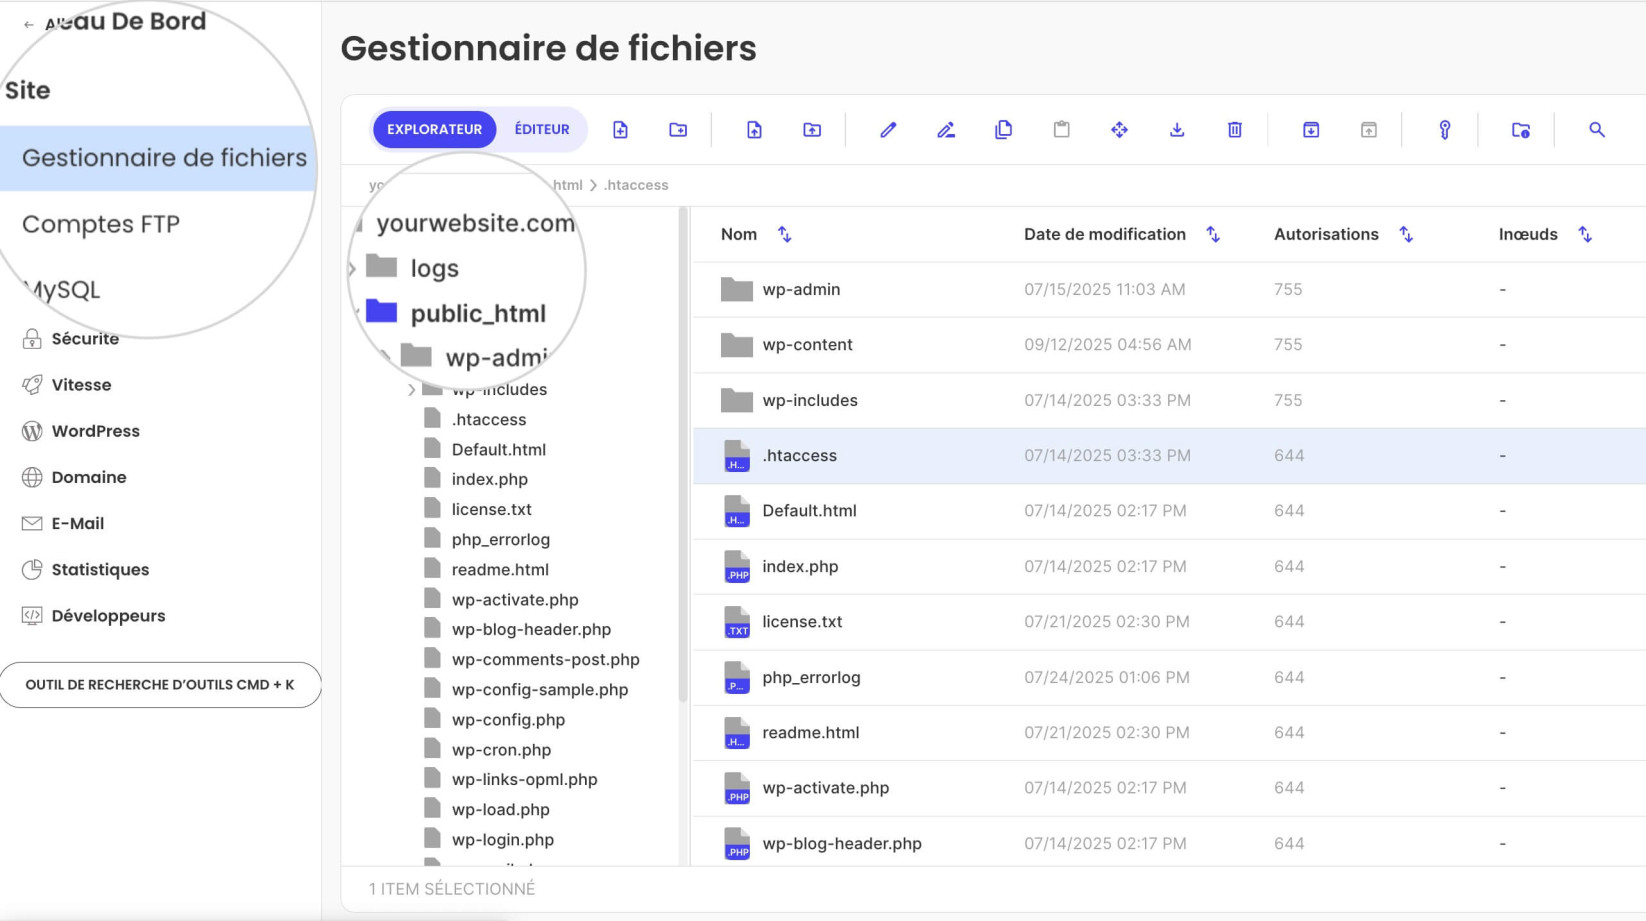
Task: Click the magnifier search icon
Action: (x=1597, y=130)
